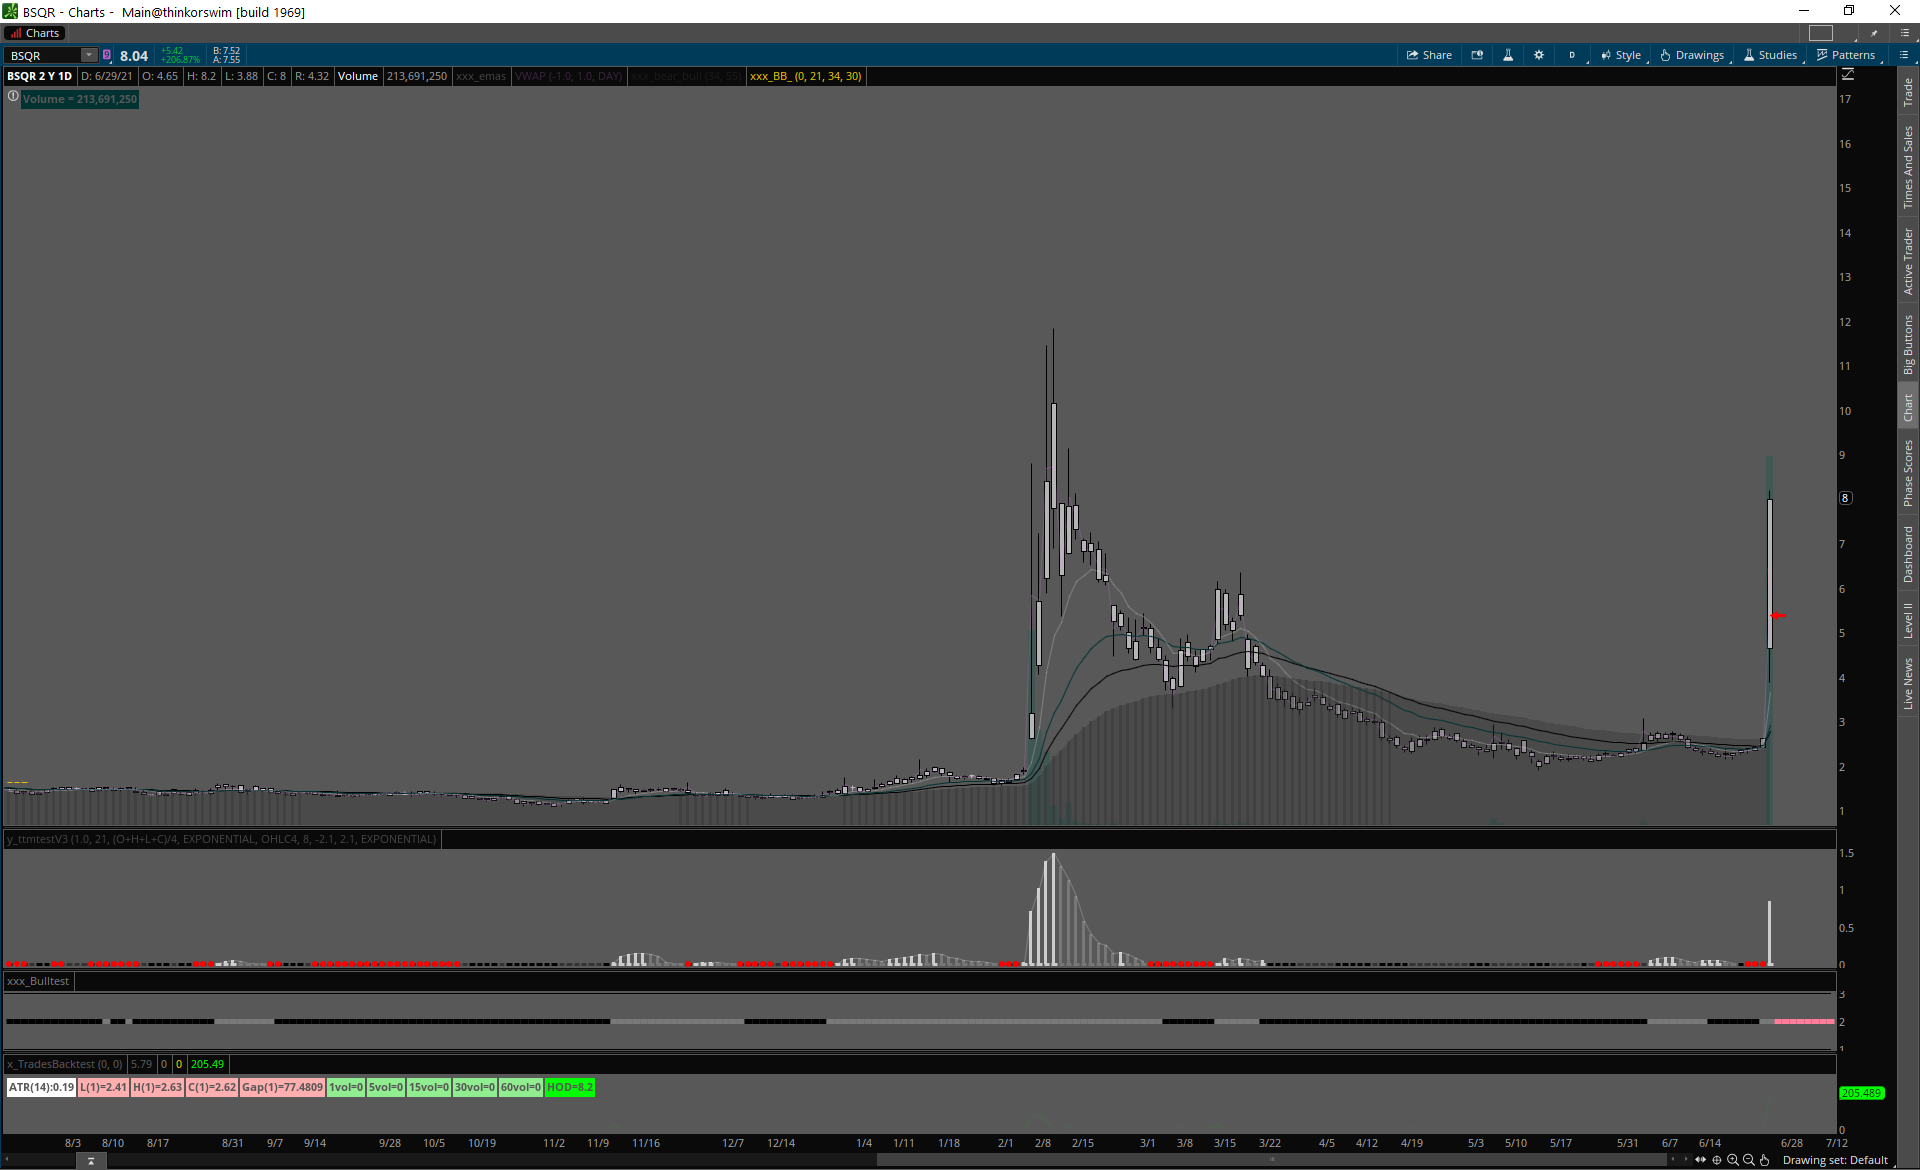
Task: Click the expand time axis arrows icon
Action: [1701, 1160]
